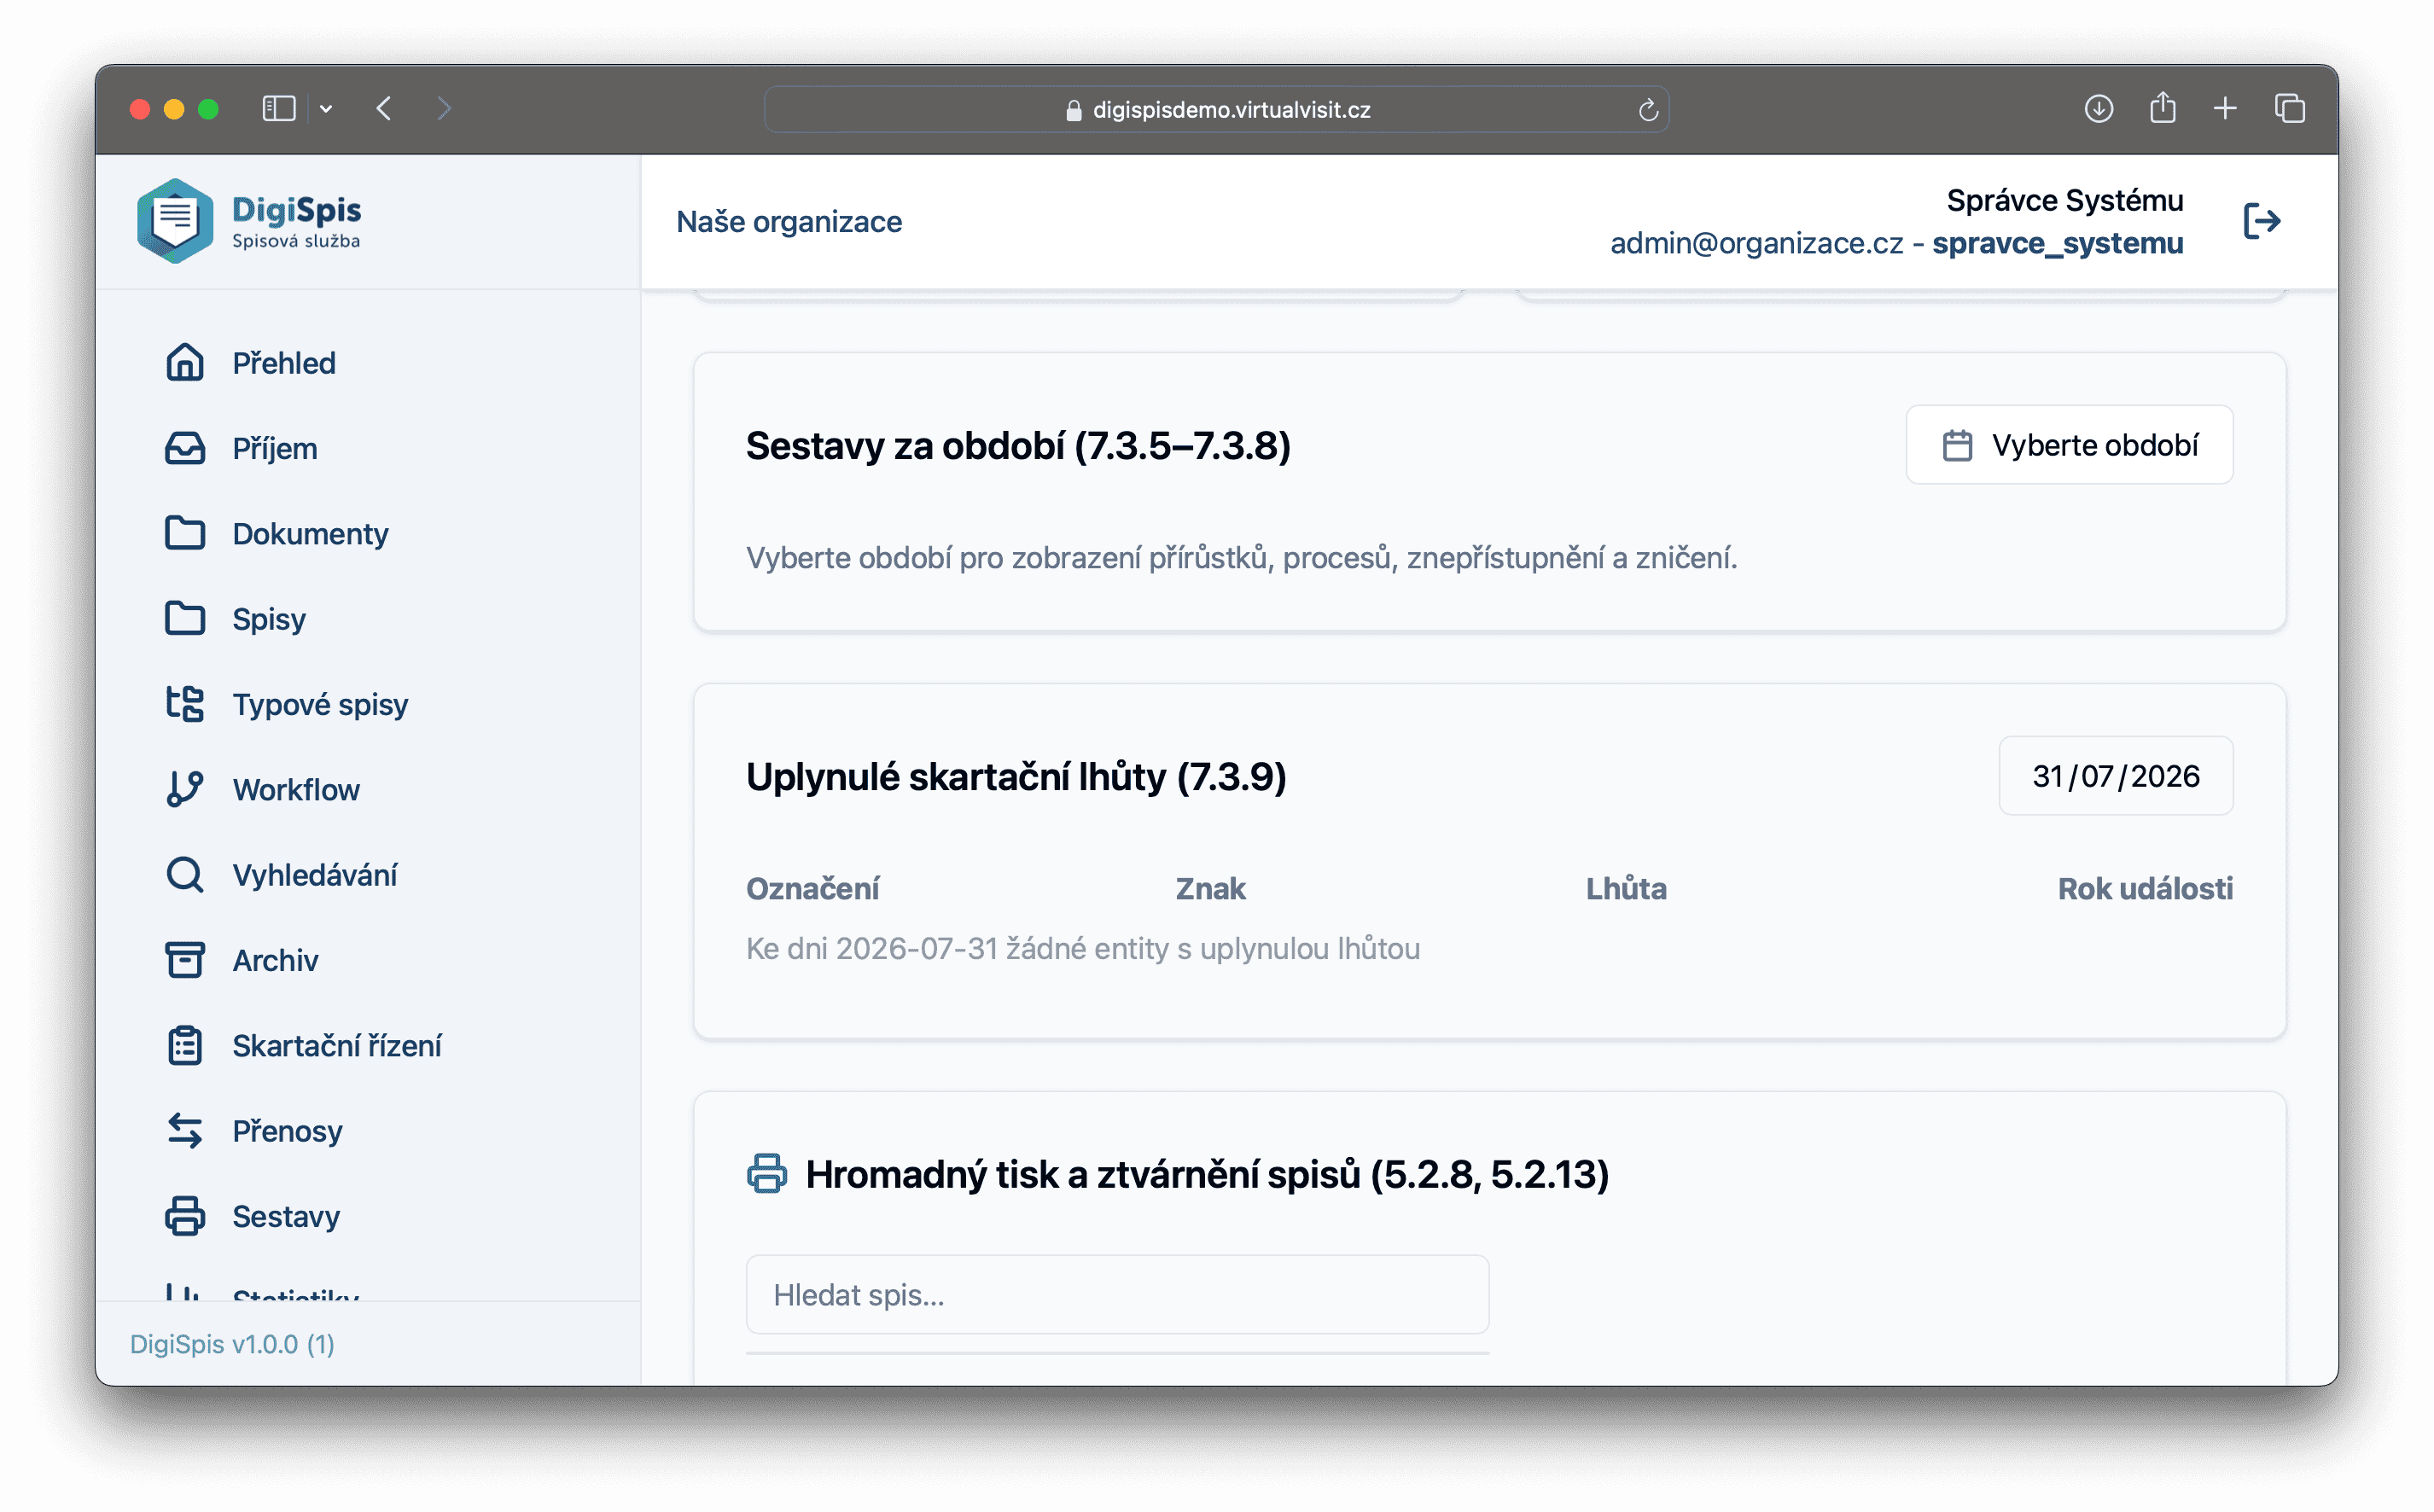Click the Příjem inbox icon

tap(185, 448)
